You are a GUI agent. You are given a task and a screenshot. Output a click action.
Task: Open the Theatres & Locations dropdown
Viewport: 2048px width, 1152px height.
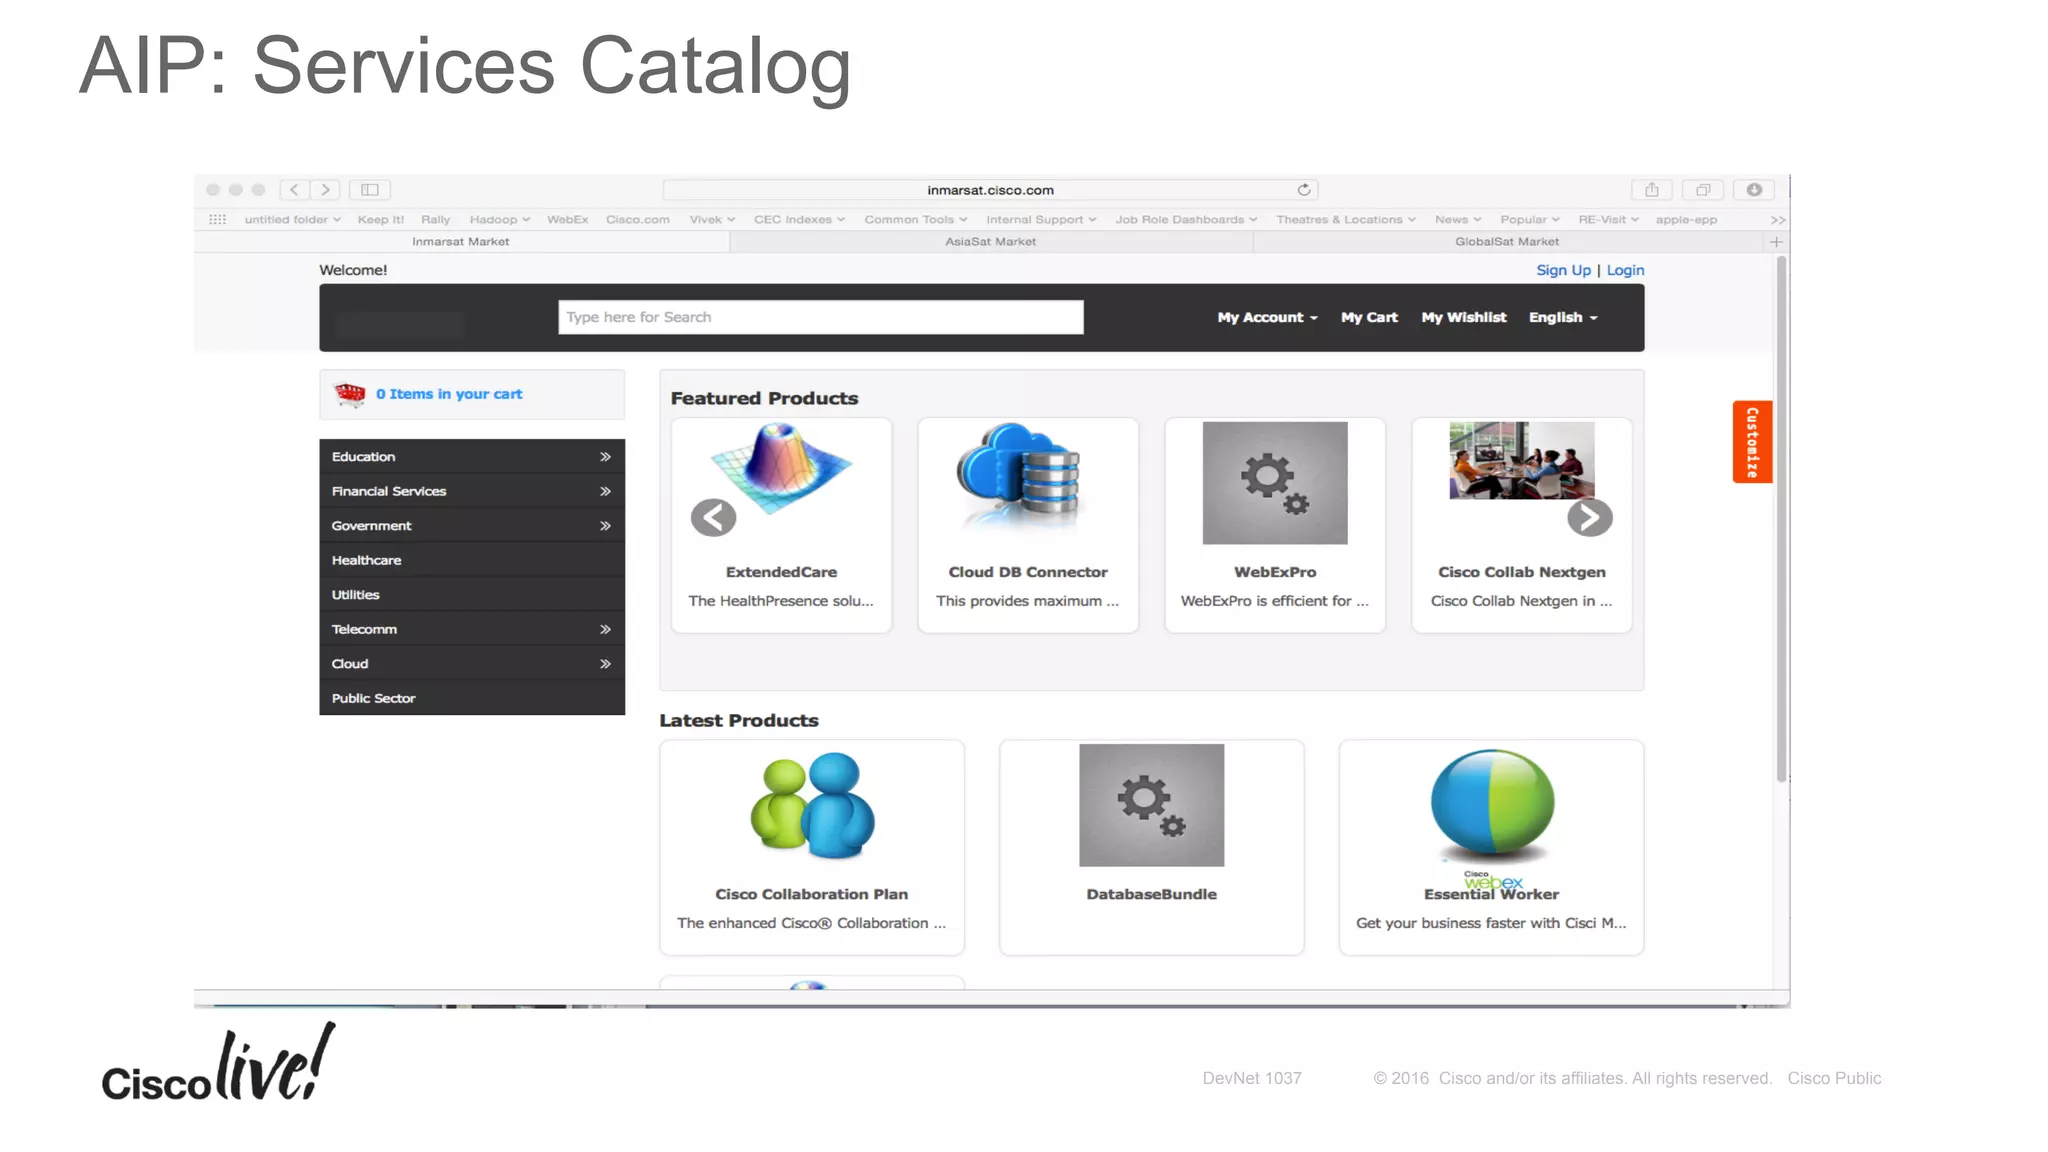(1345, 220)
